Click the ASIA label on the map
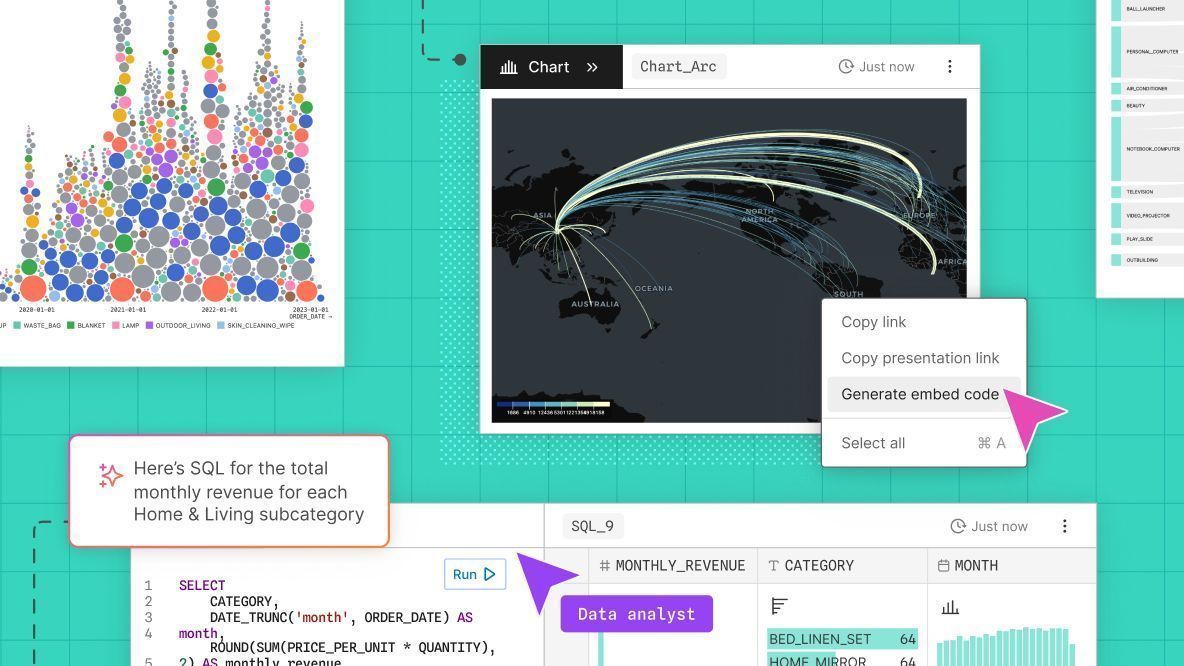 543,215
